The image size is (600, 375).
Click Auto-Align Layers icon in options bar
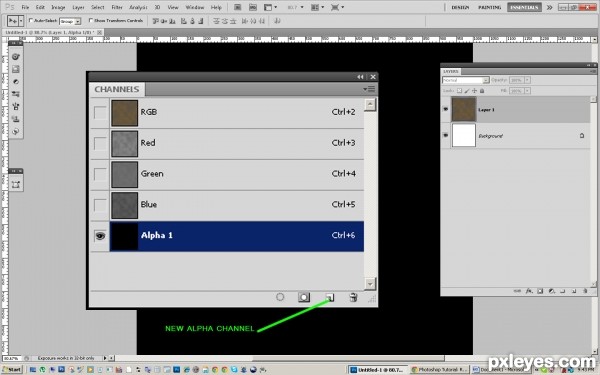[x=277, y=21]
